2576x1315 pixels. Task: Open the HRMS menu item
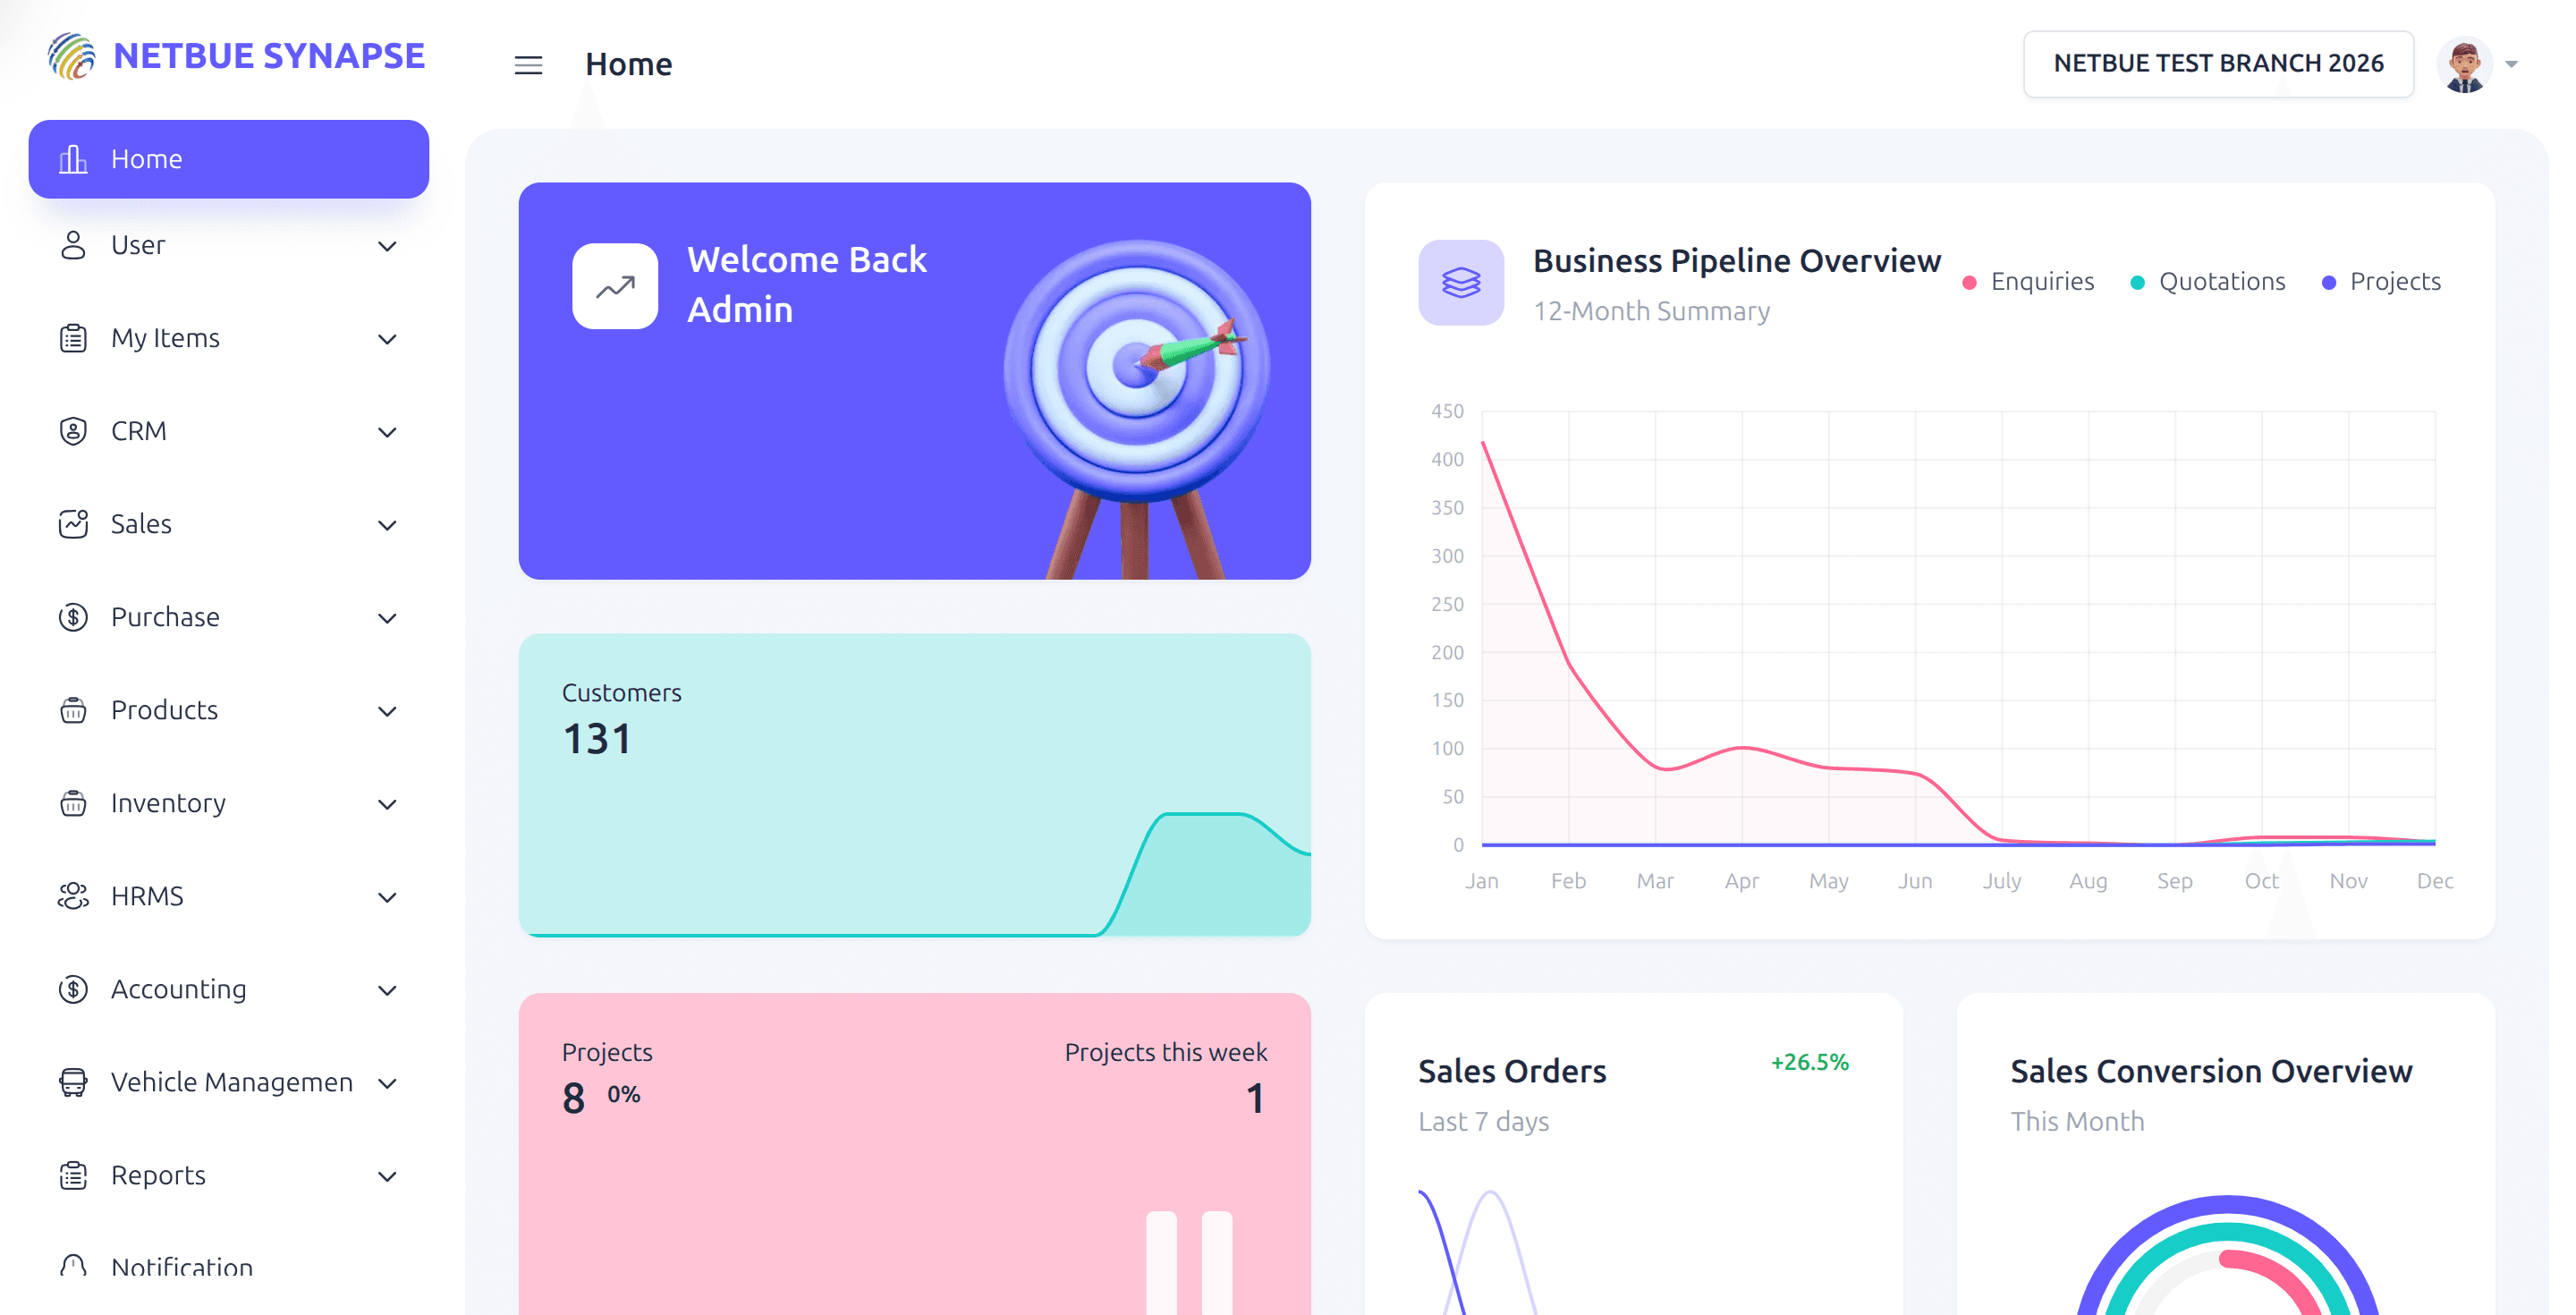coord(229,896)
